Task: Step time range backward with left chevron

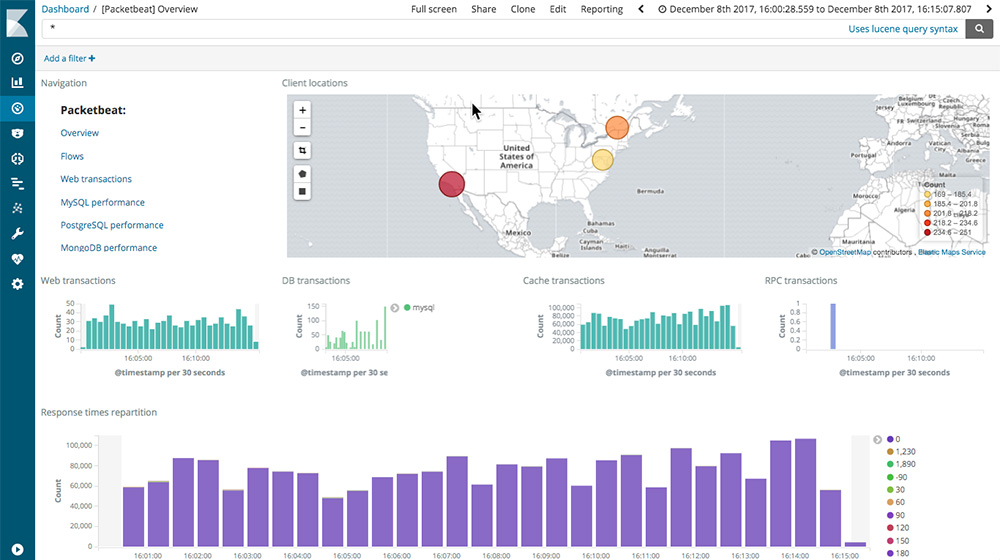Action: [641, 9]
